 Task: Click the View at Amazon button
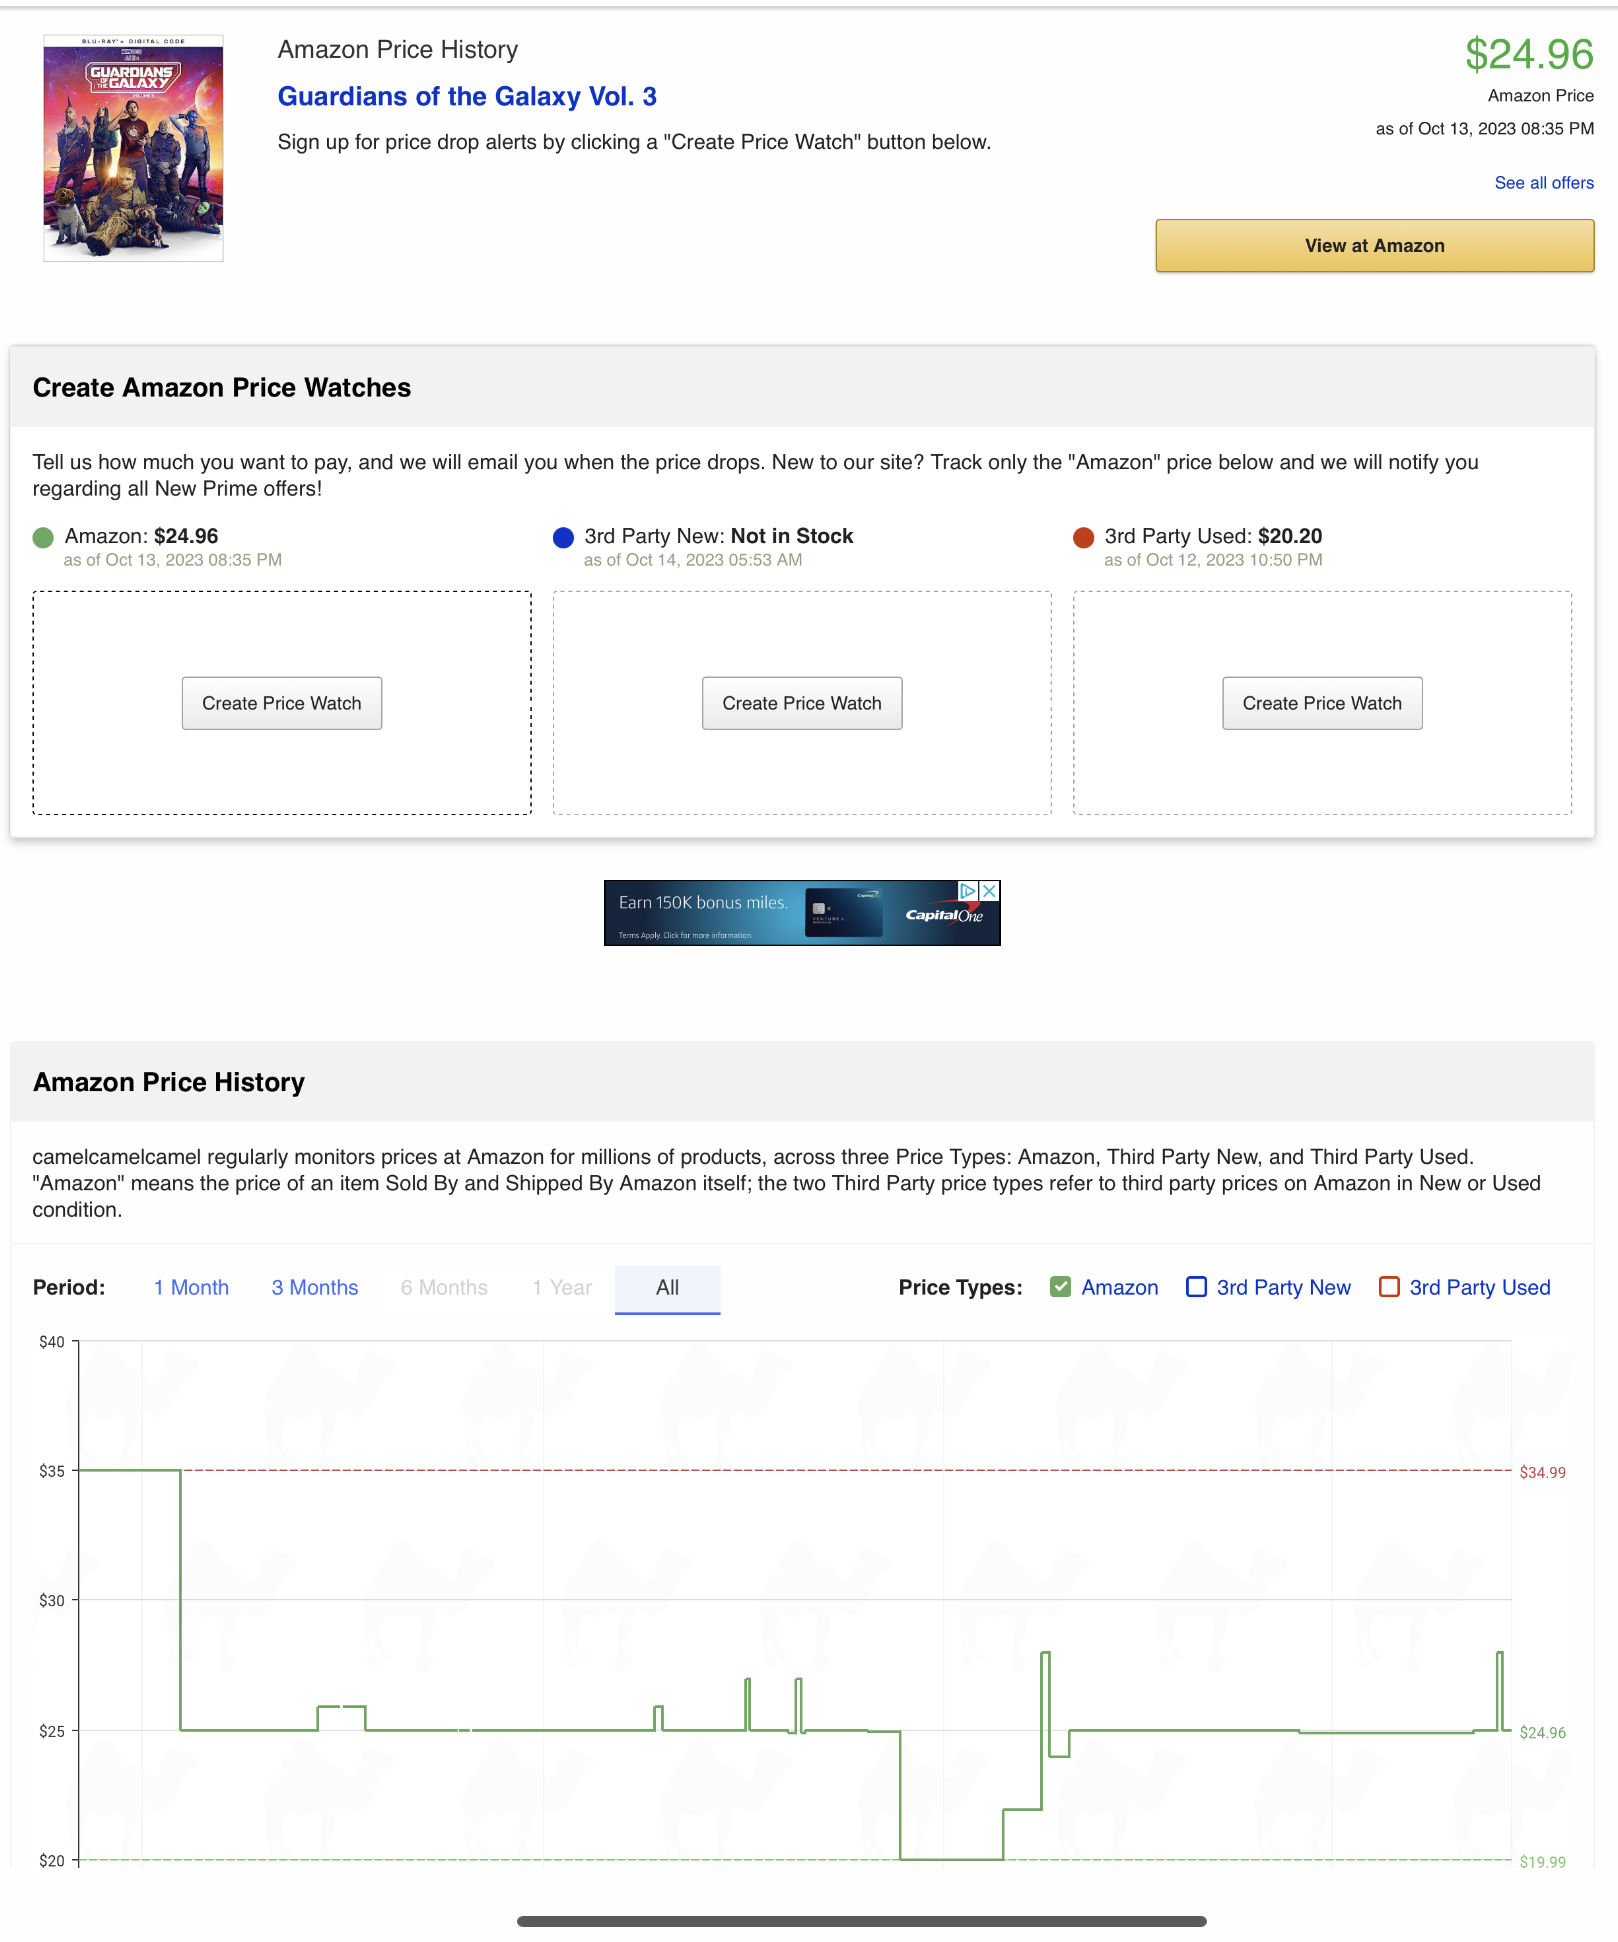click(1374, 246)
